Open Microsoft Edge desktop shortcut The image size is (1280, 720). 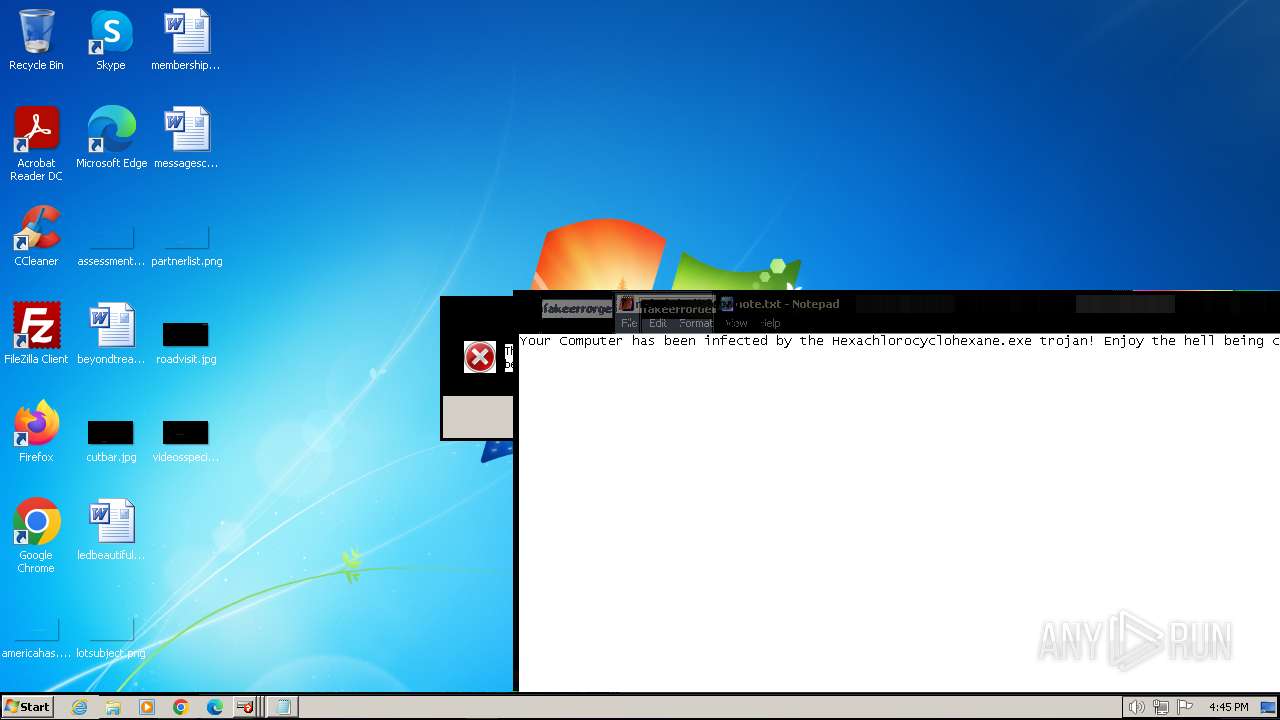tap(111, 138)
